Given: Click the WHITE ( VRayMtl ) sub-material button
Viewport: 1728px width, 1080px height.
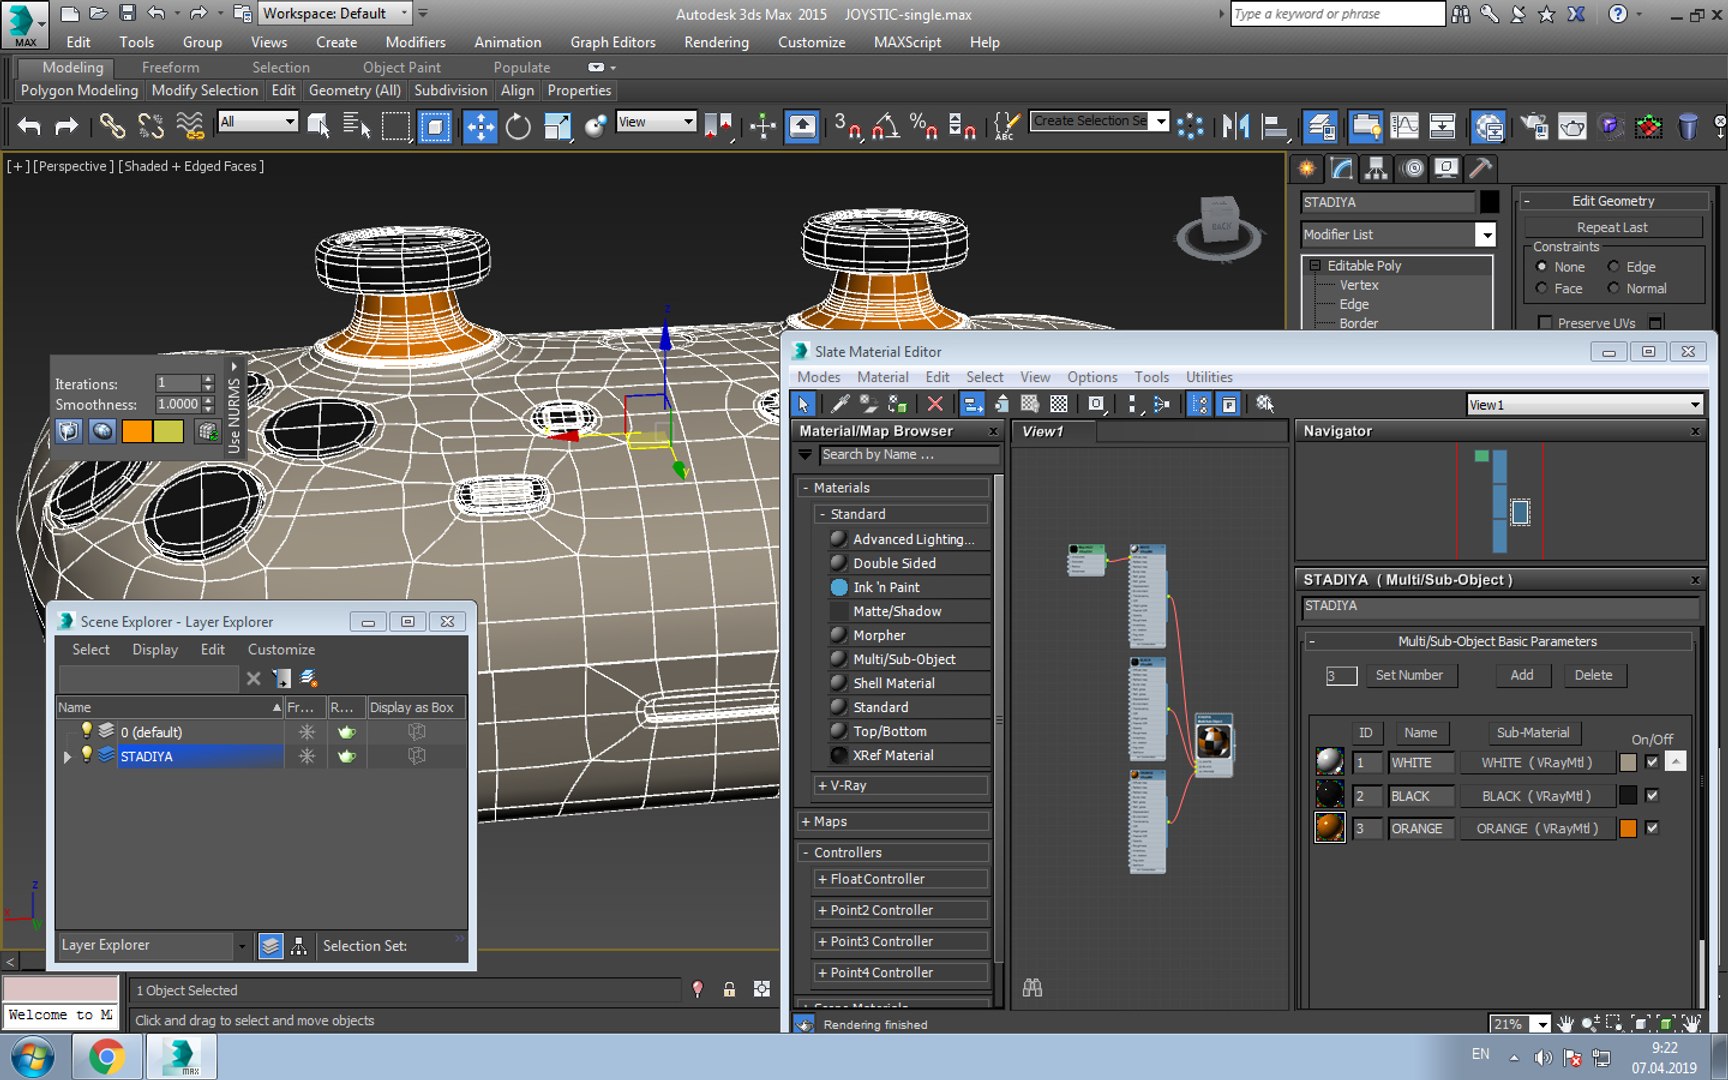Looking at the screenshot, I should [1536, 762].
